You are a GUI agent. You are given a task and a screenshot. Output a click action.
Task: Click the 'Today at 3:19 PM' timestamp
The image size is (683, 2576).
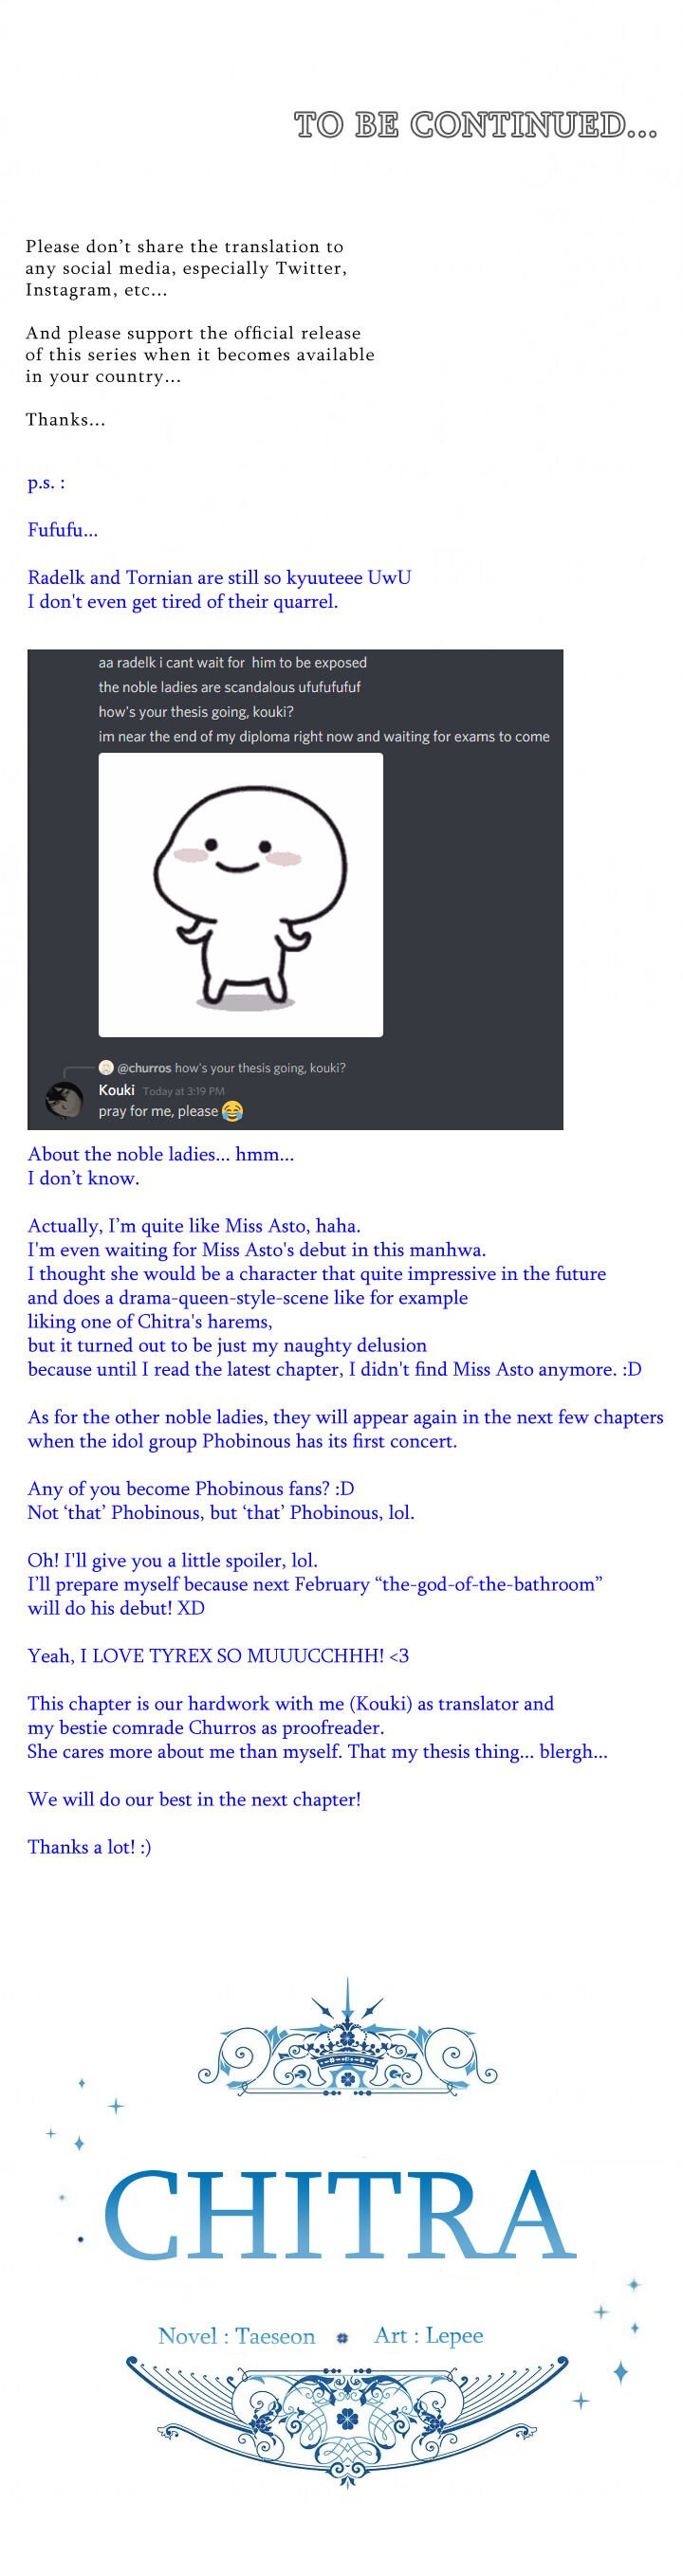coord(183,1091)
